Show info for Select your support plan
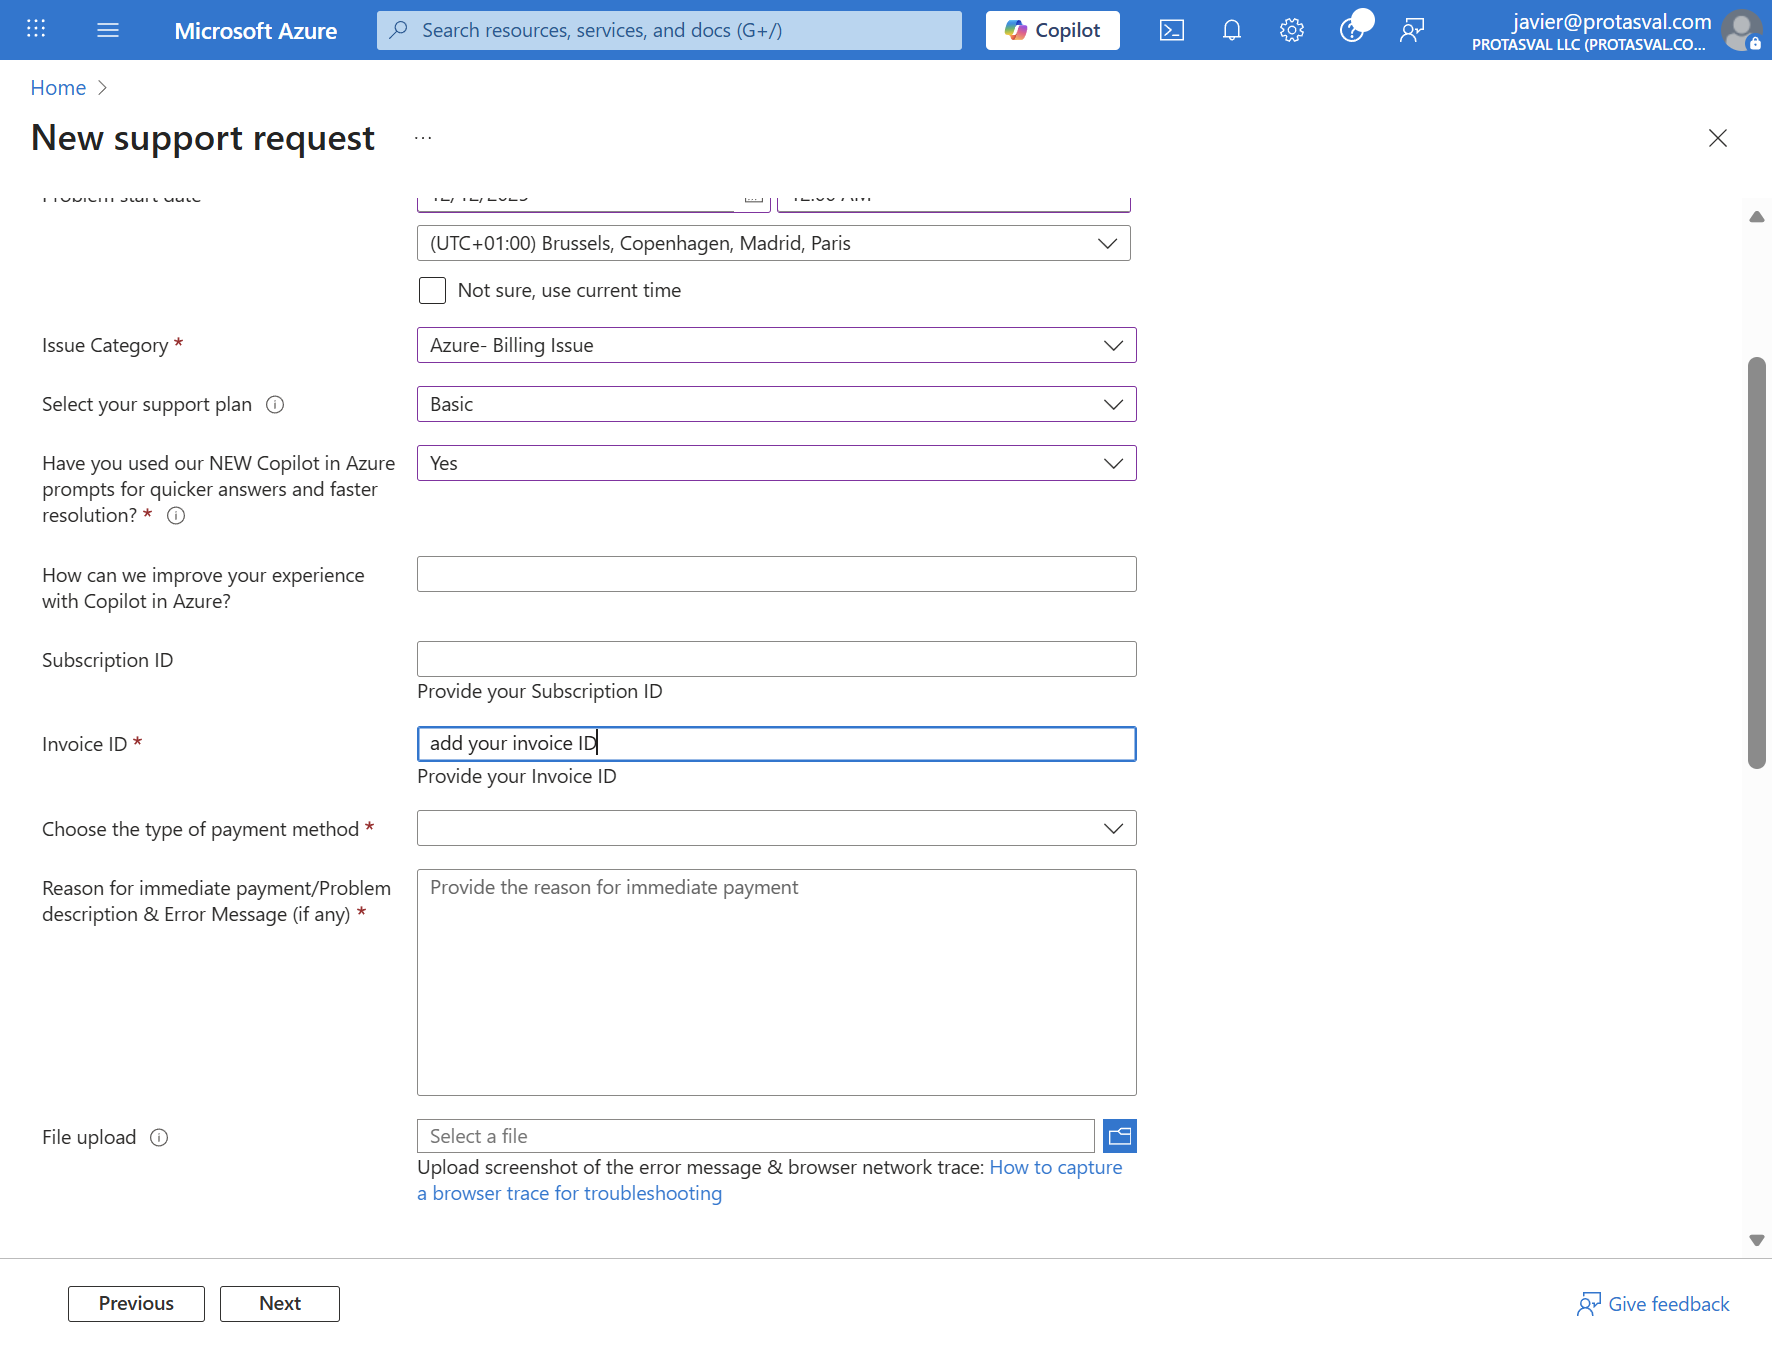 (x=275, y=405)
